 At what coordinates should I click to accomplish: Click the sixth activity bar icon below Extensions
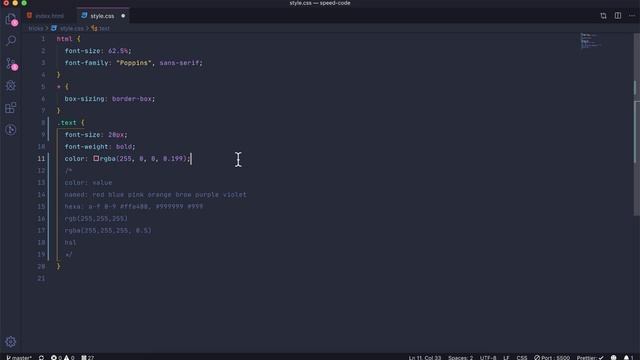pyautogui.click(x=11, y=130)
